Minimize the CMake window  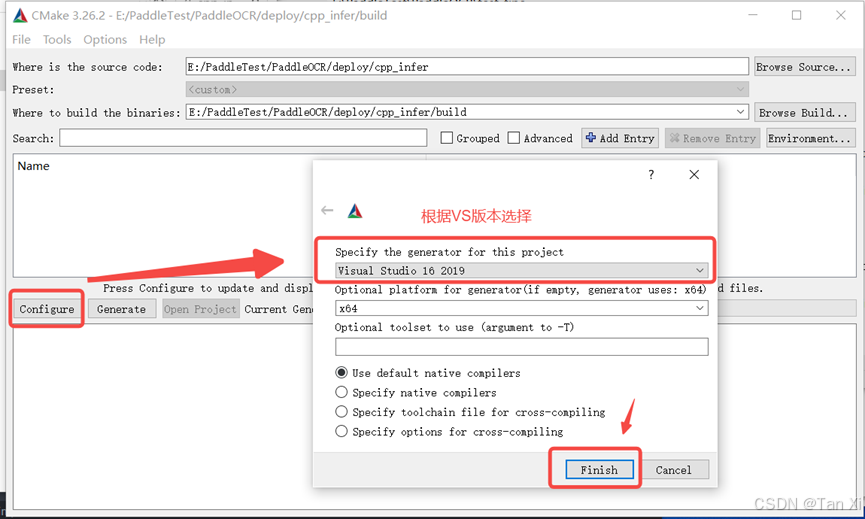coord(752,15)
